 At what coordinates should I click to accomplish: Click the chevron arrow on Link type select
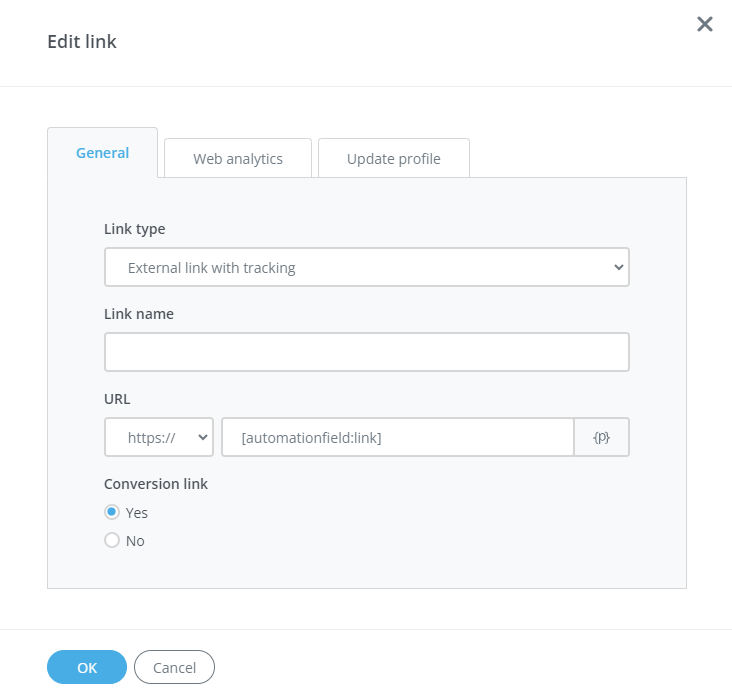(618, 268)
